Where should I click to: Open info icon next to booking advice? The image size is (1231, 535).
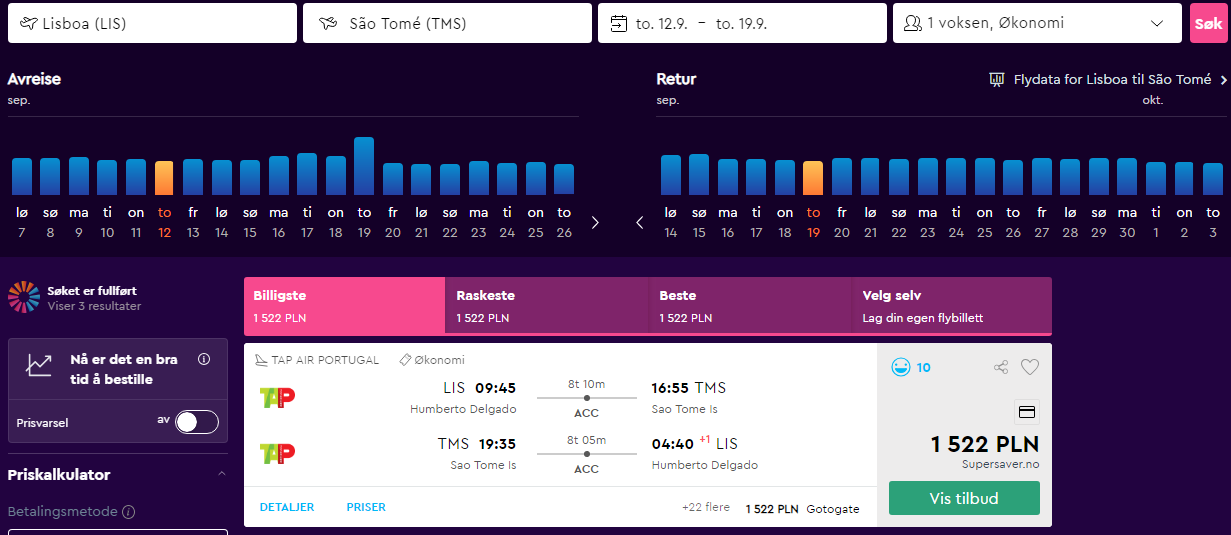pyautogui.click(x=204, y=359)
